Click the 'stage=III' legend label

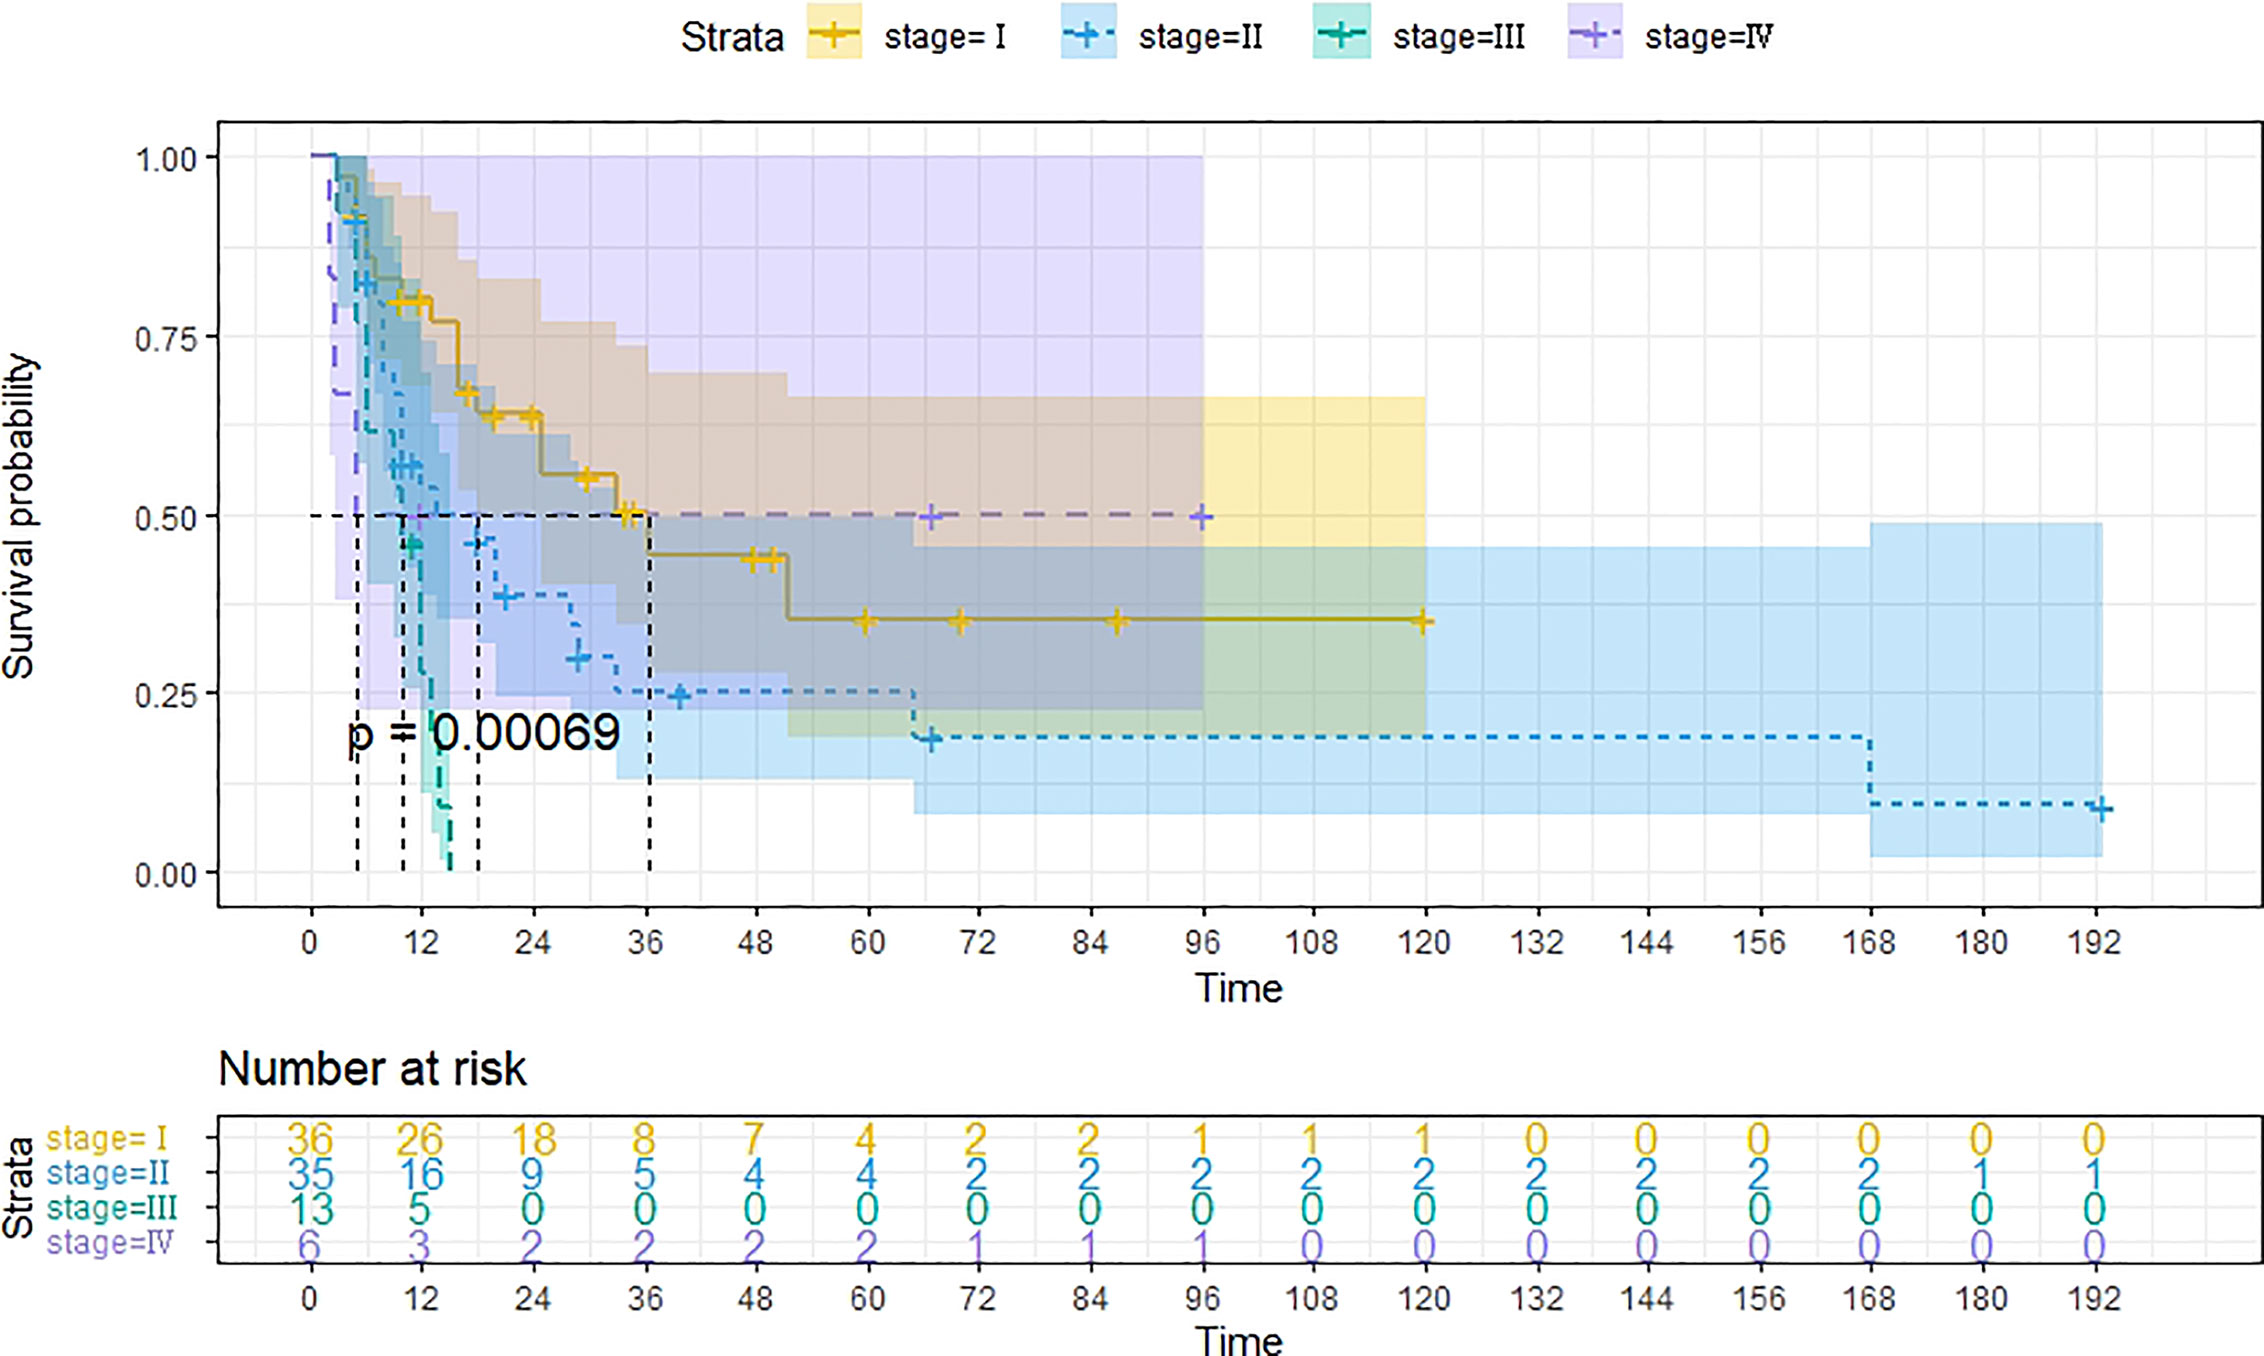point(1459,38)
